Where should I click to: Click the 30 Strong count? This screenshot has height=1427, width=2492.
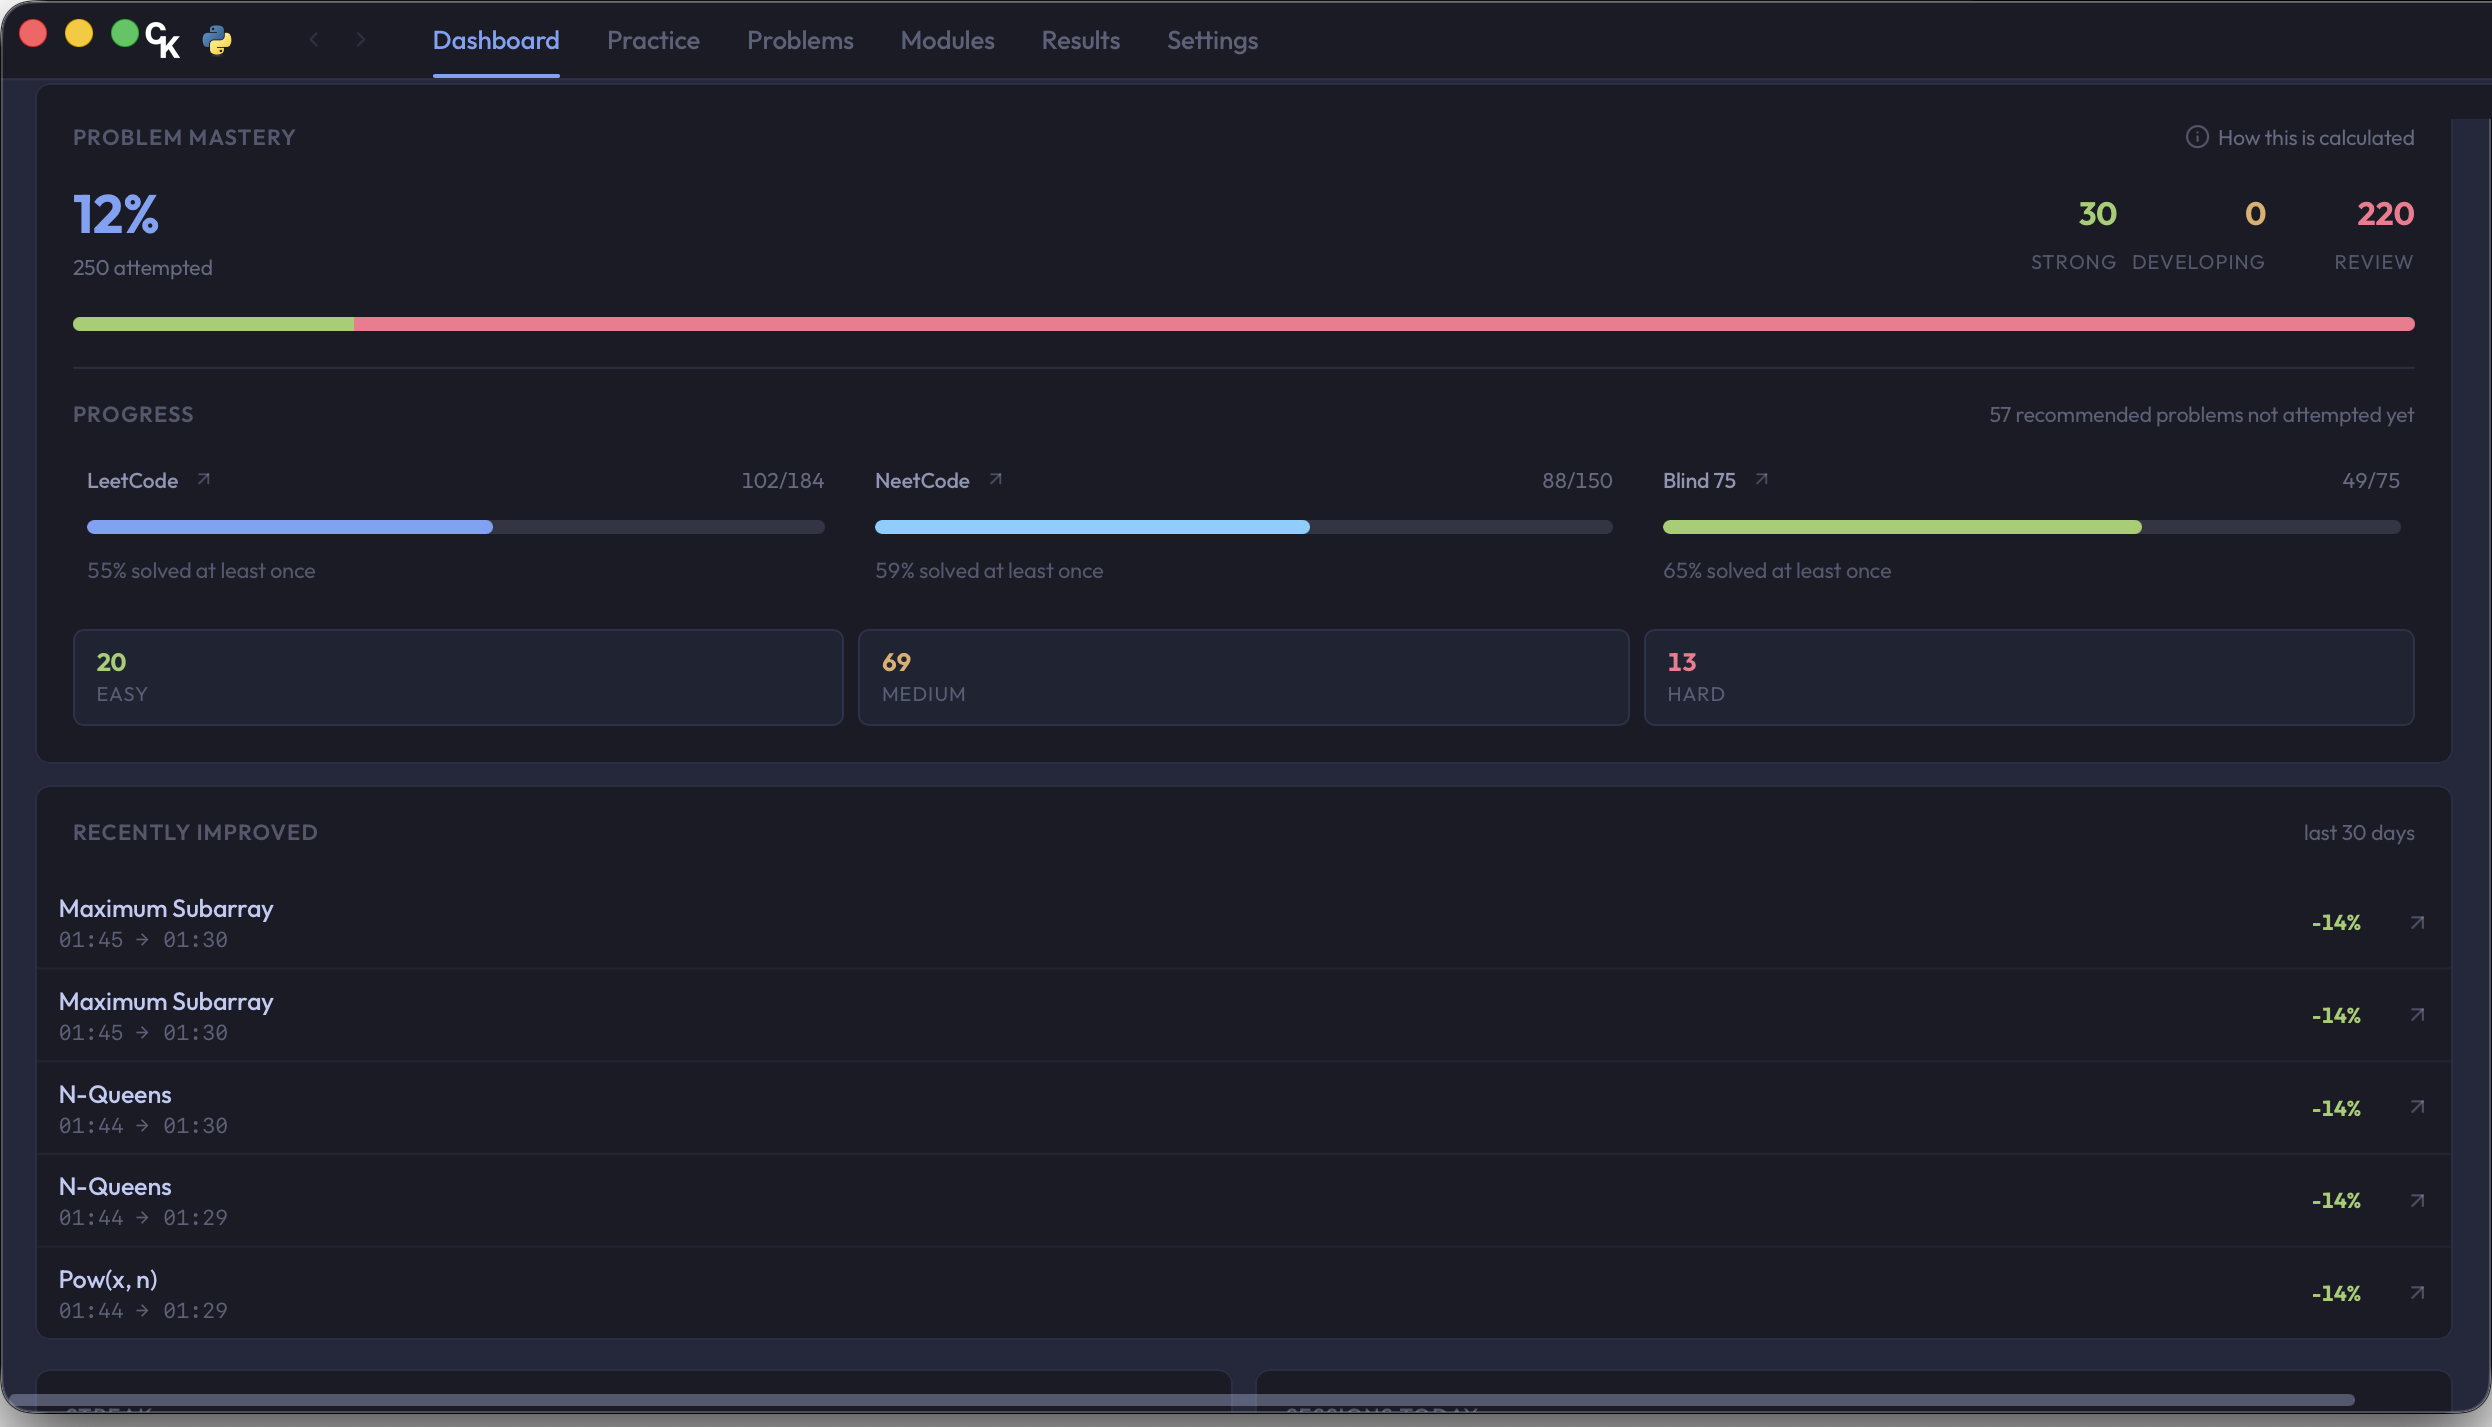(2097, 214)
